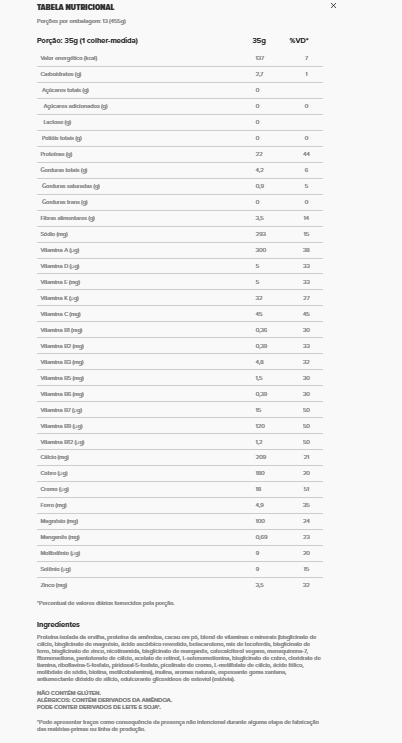
Task: Select the Valor energético (kcal) row
Action: pyautogui.click(x=180, y=58)
